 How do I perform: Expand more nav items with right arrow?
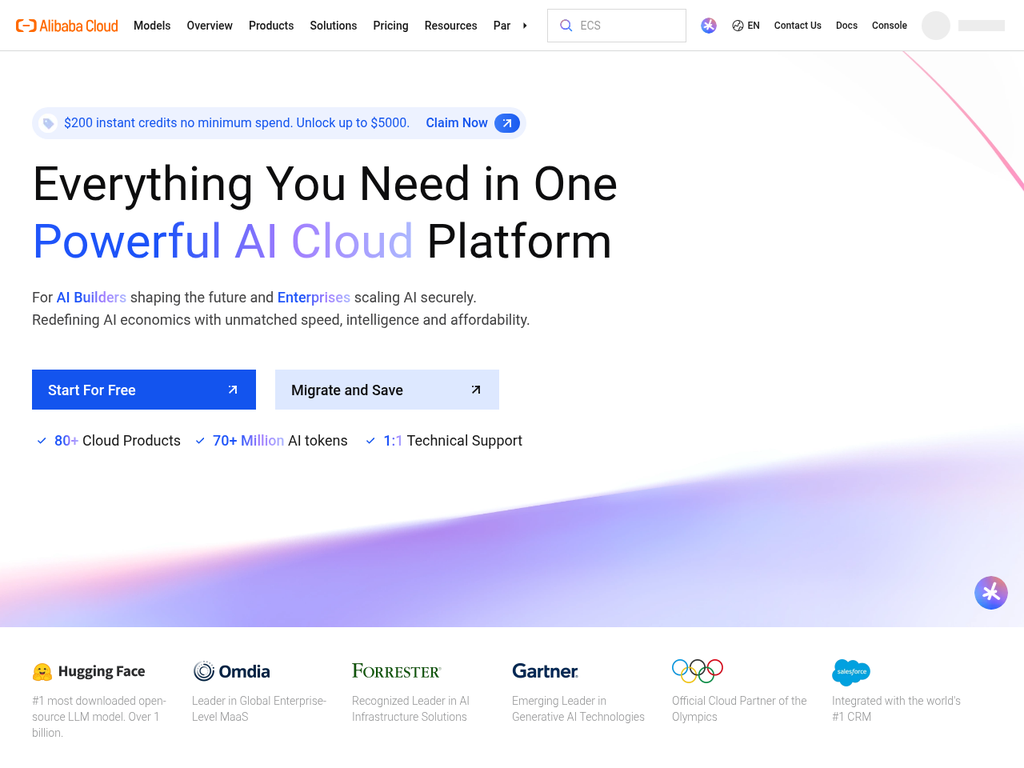tap(524, 25)
